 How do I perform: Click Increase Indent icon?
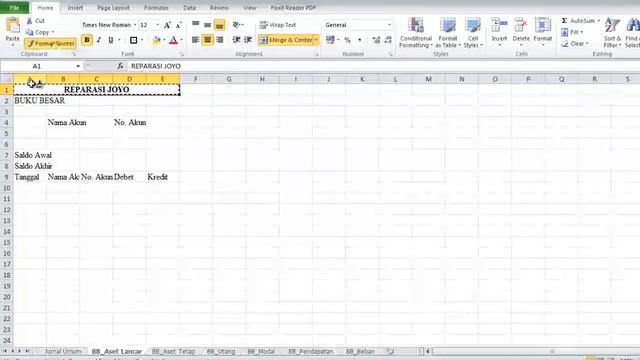tap(248, 40)
